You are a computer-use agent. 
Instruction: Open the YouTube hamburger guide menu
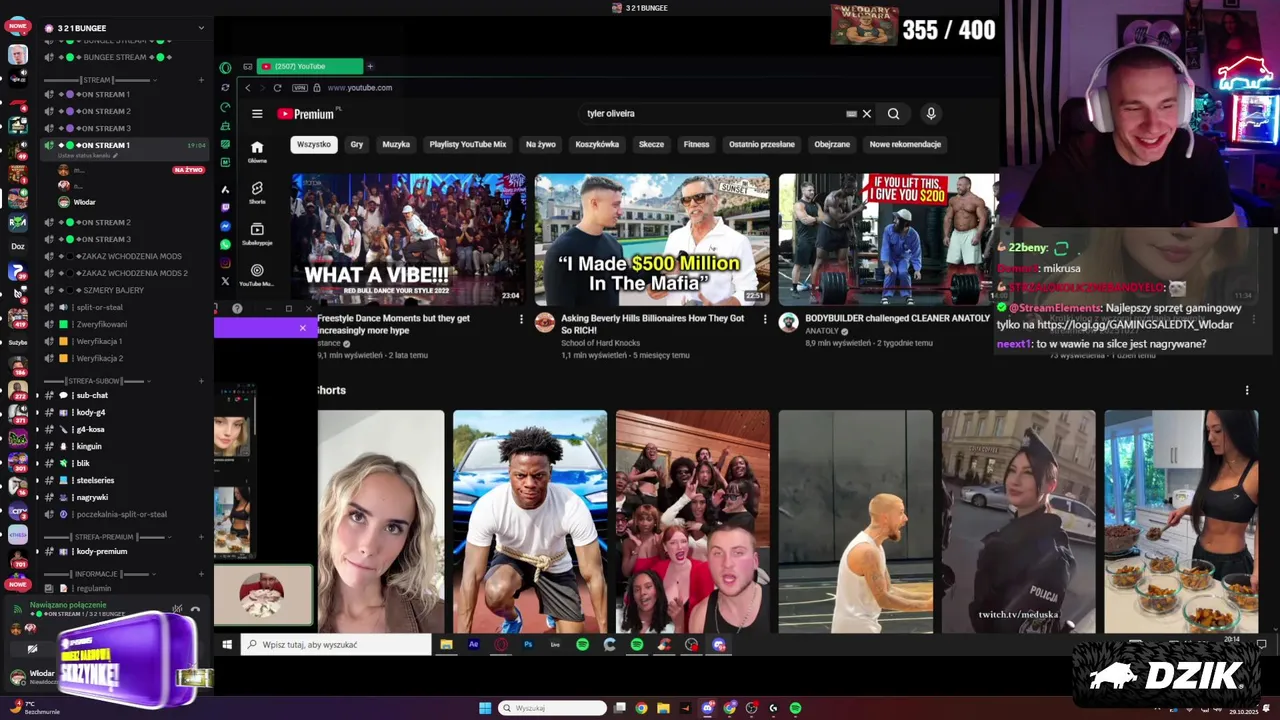[257, 114]
